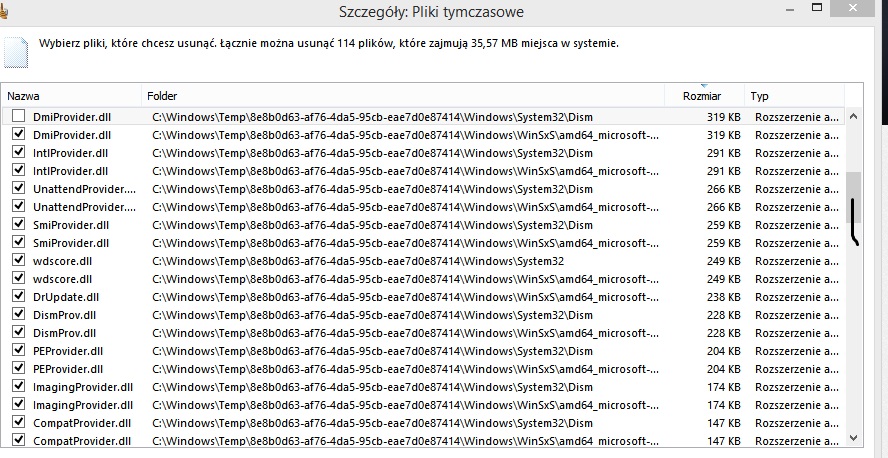Uncheck first IntlProvider.dll checkbox
This screenshot has height=458, width=888.
(19, 152)
